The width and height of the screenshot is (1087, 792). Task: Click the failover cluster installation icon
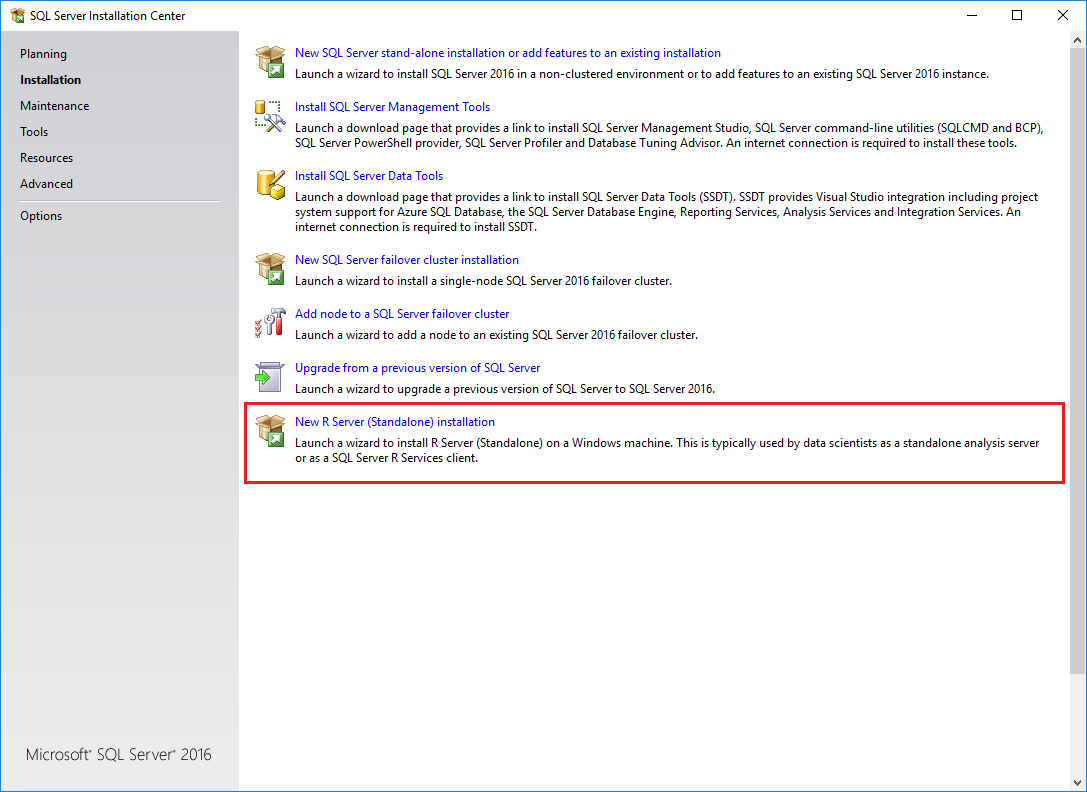(x=270, y=267)
